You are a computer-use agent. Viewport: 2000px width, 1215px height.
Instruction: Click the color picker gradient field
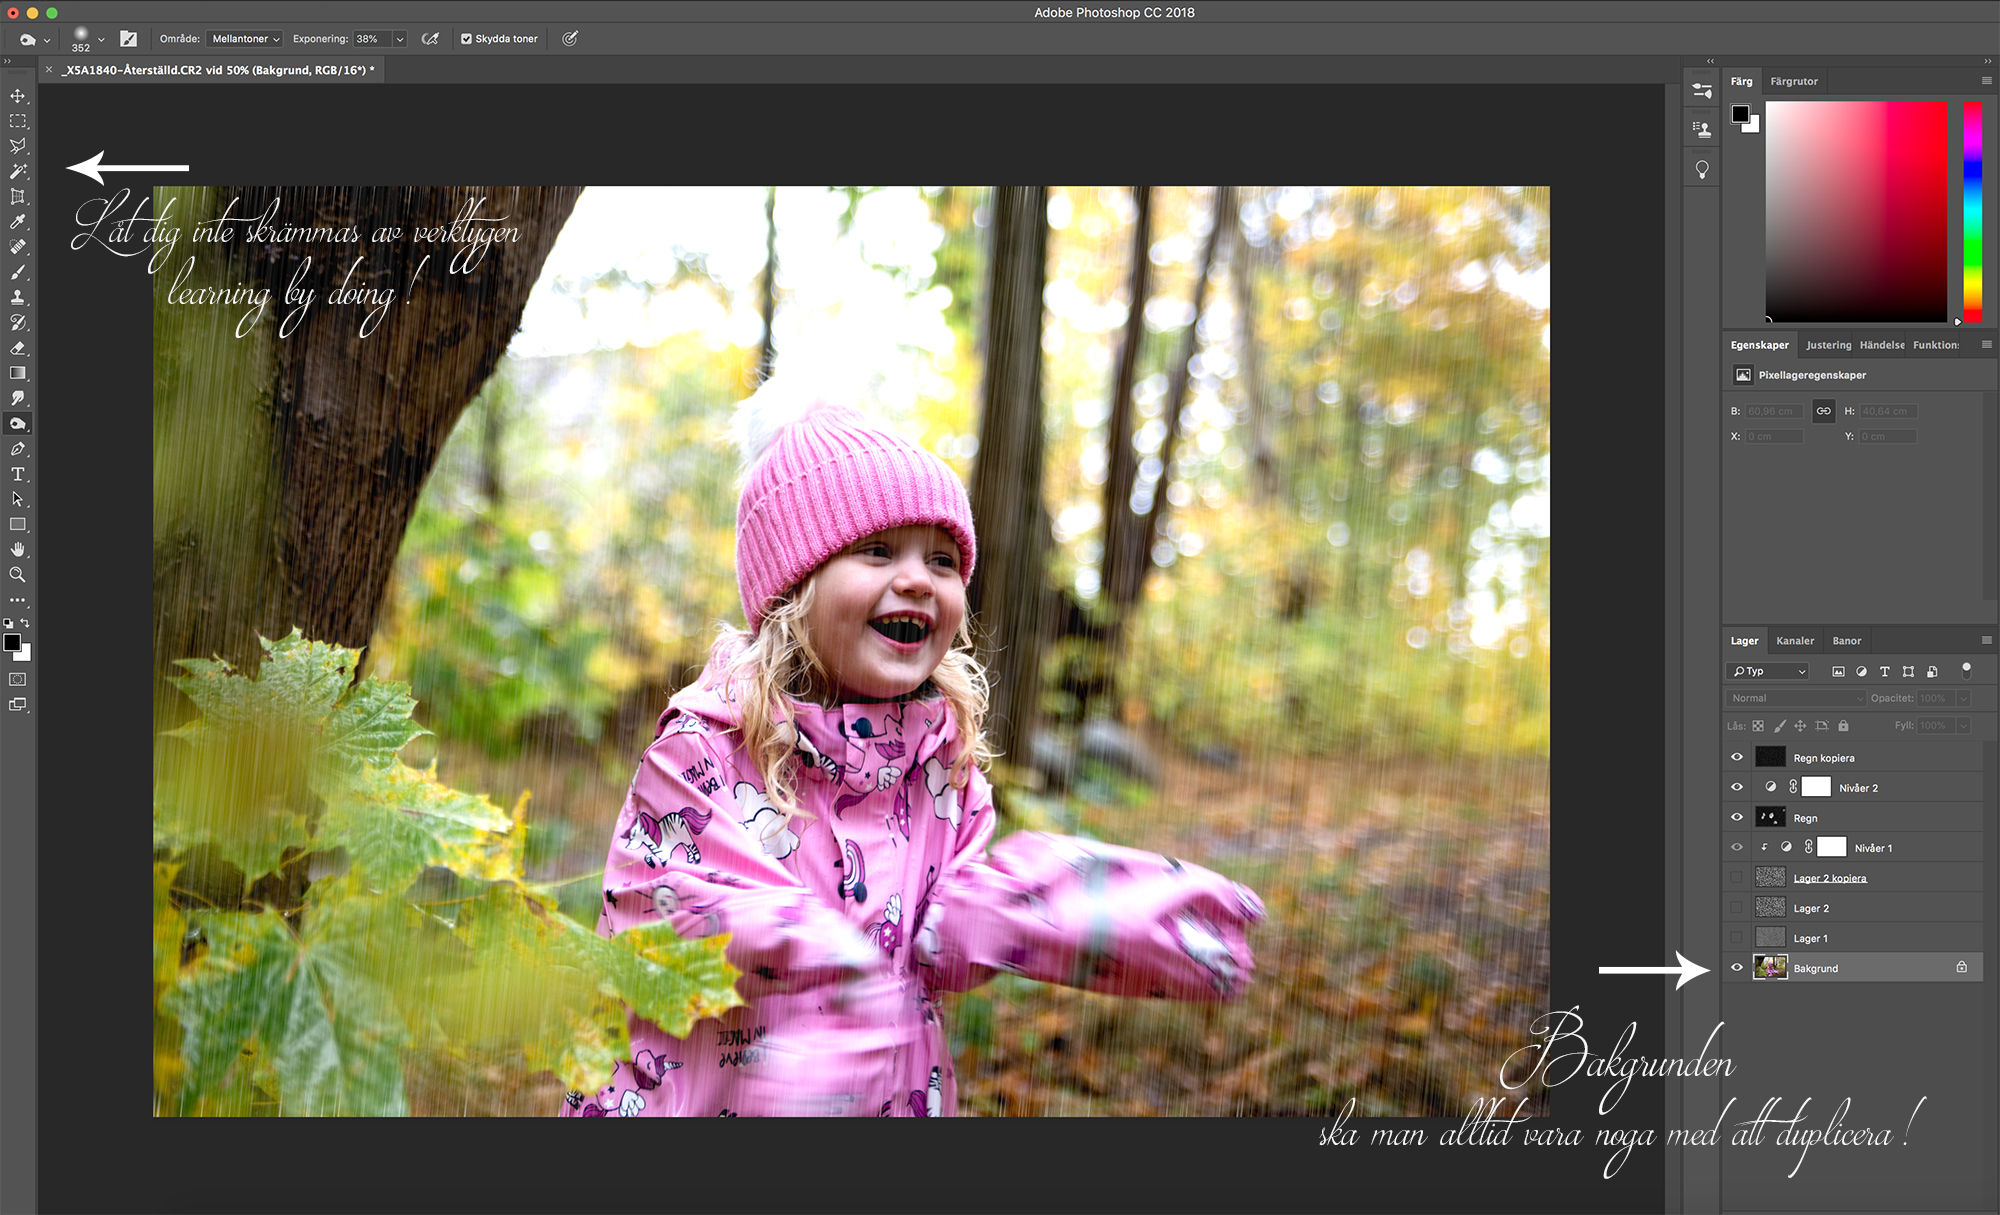[x=1856, y=211]
